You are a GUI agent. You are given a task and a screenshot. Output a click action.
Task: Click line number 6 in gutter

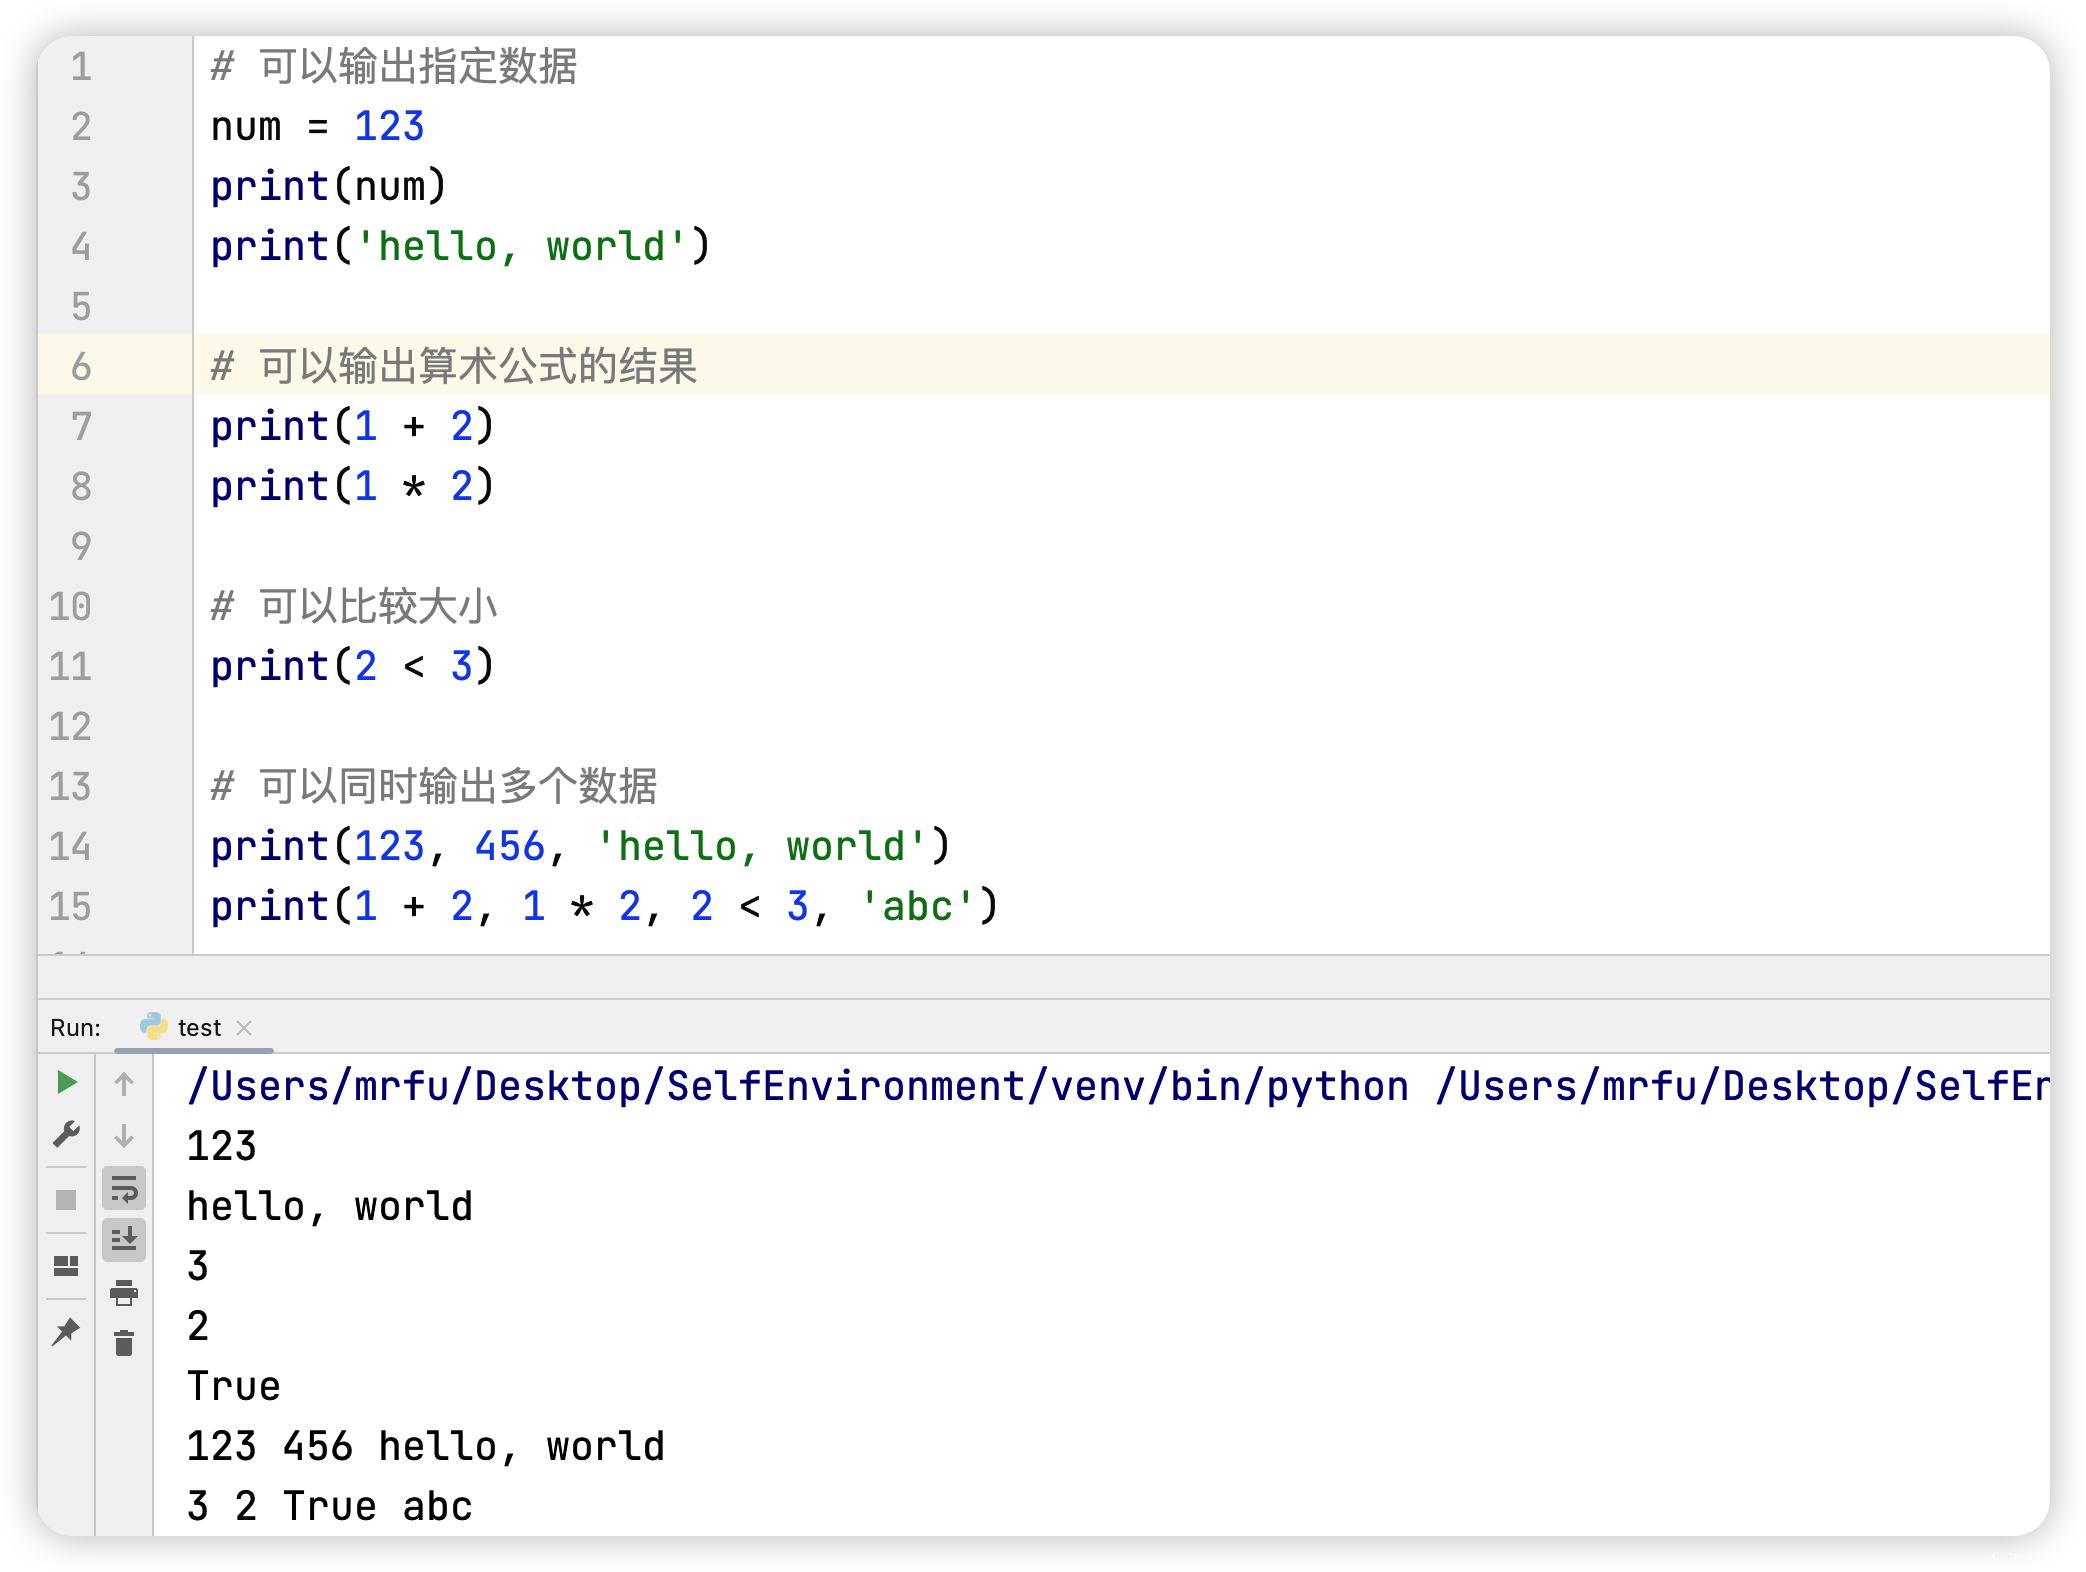[x=81, y=366]
